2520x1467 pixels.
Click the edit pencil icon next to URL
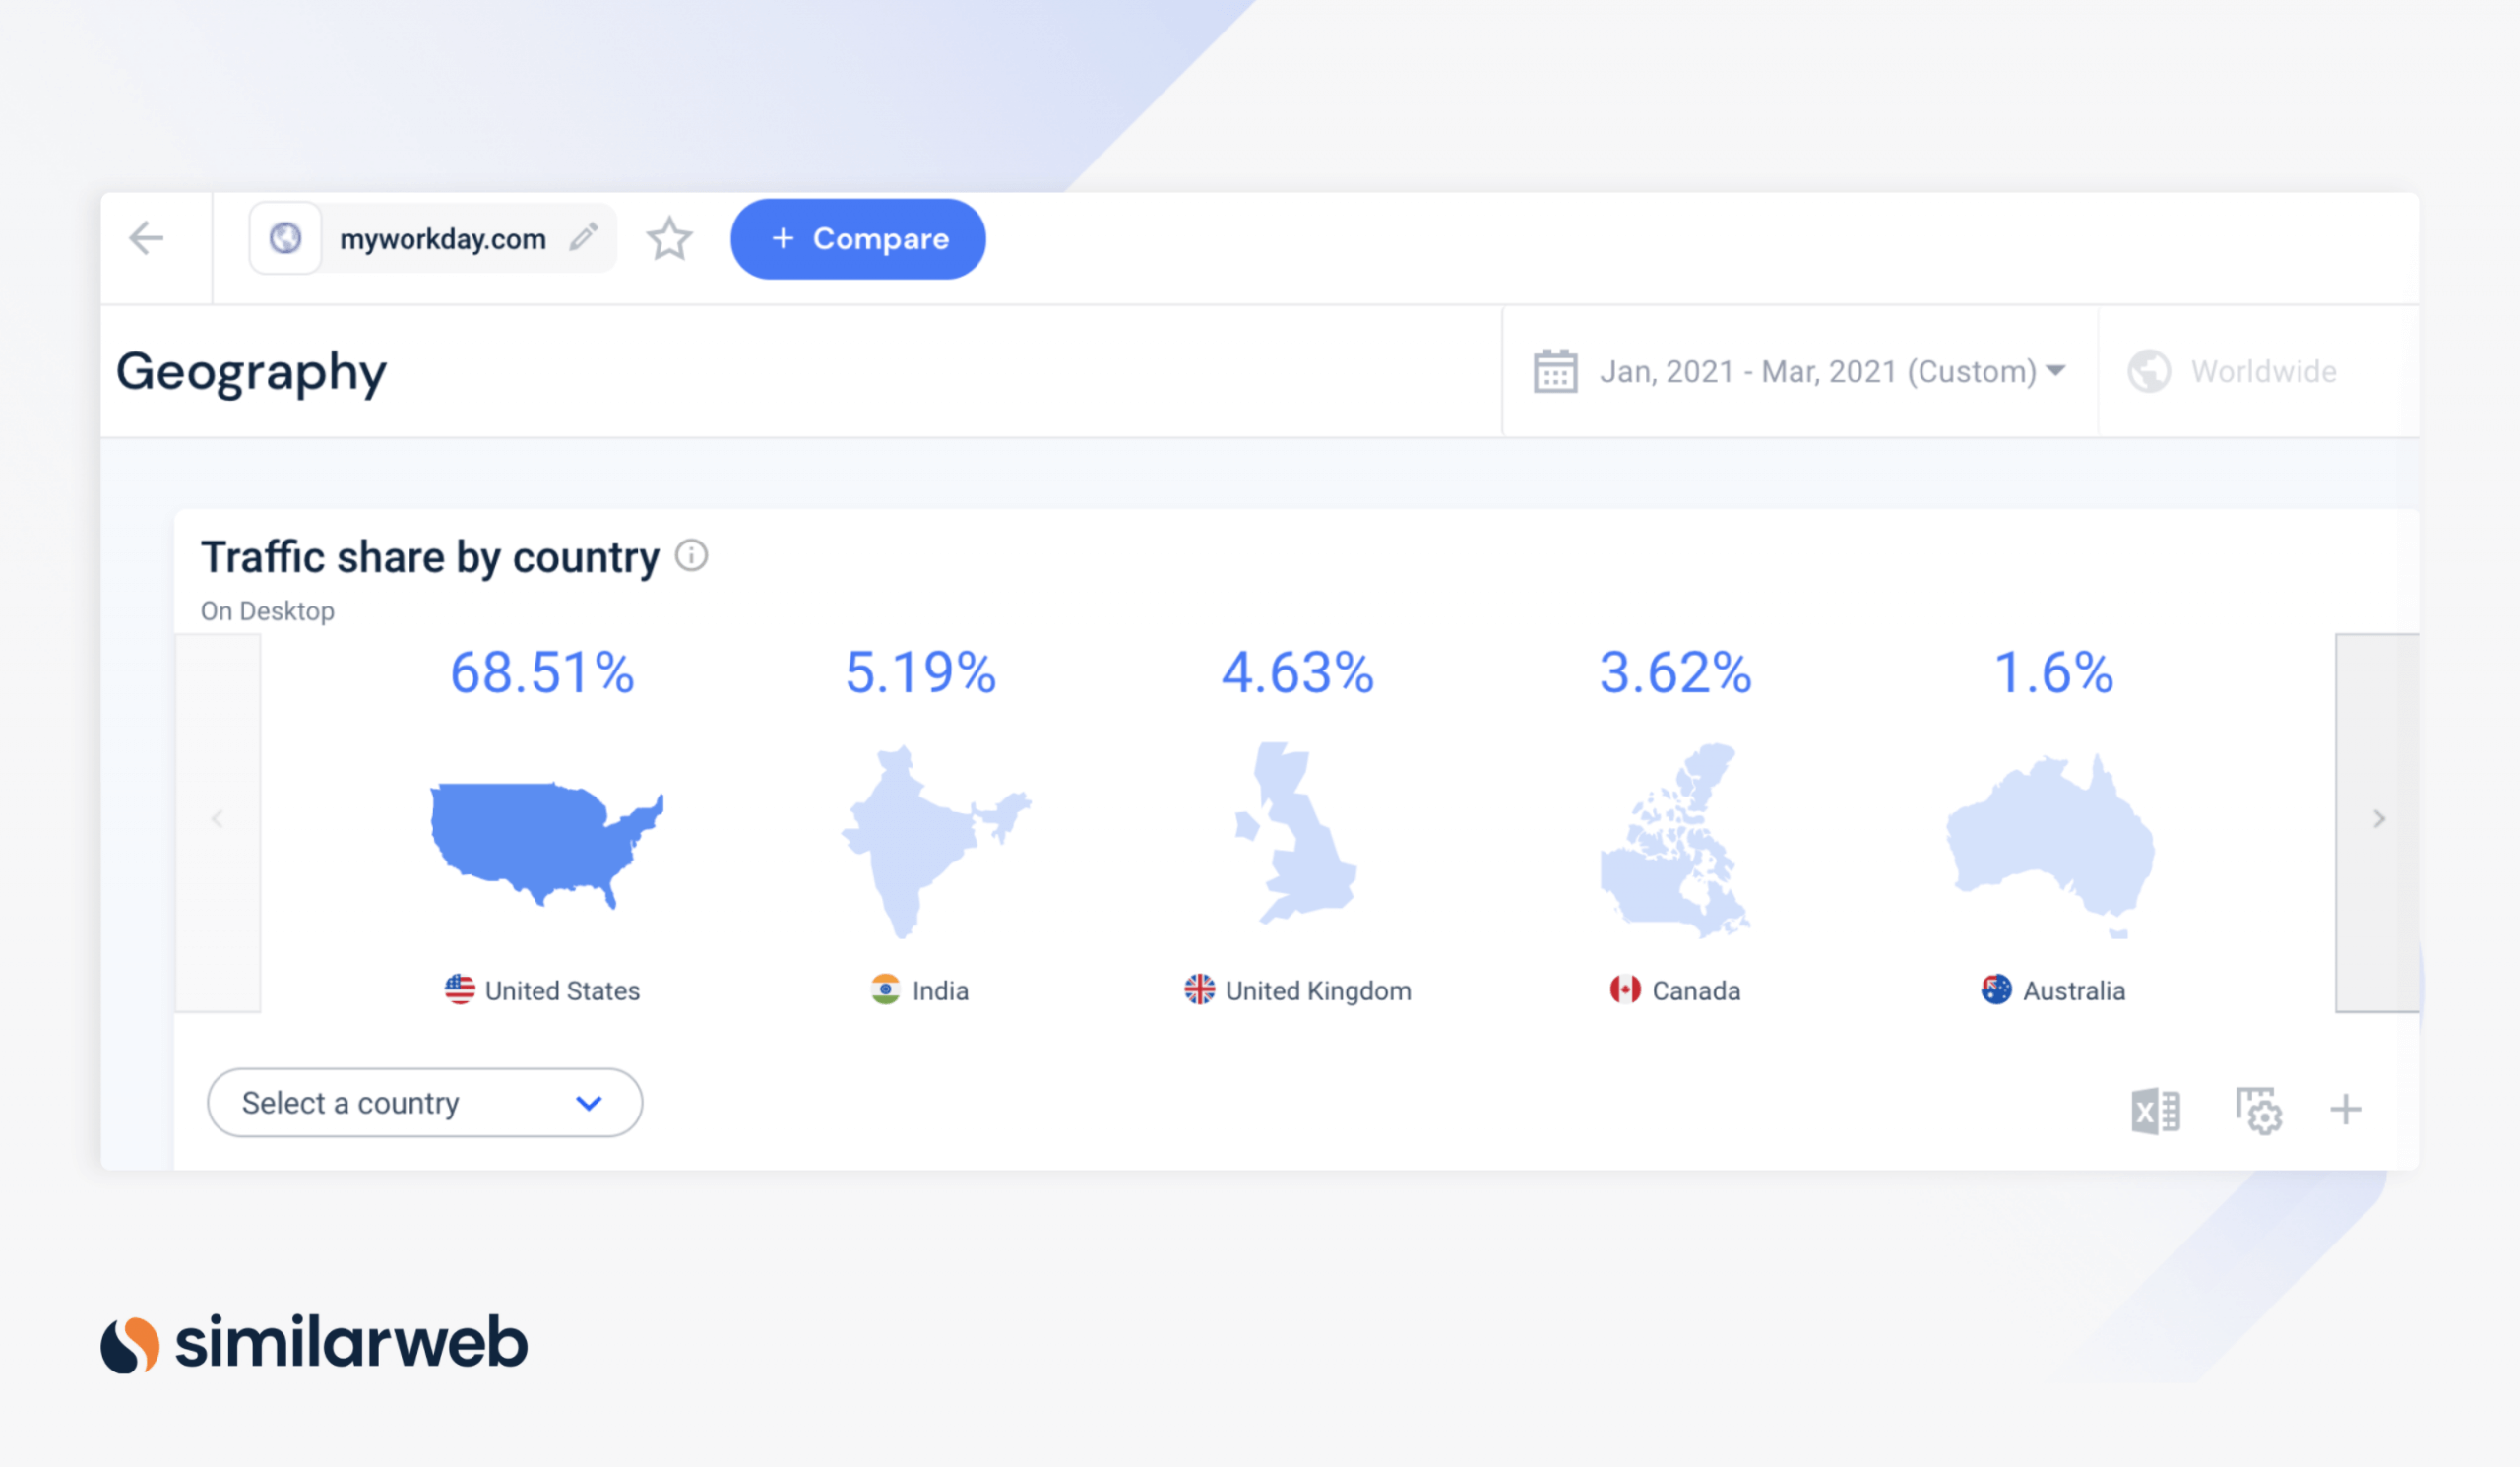point(580,239)
